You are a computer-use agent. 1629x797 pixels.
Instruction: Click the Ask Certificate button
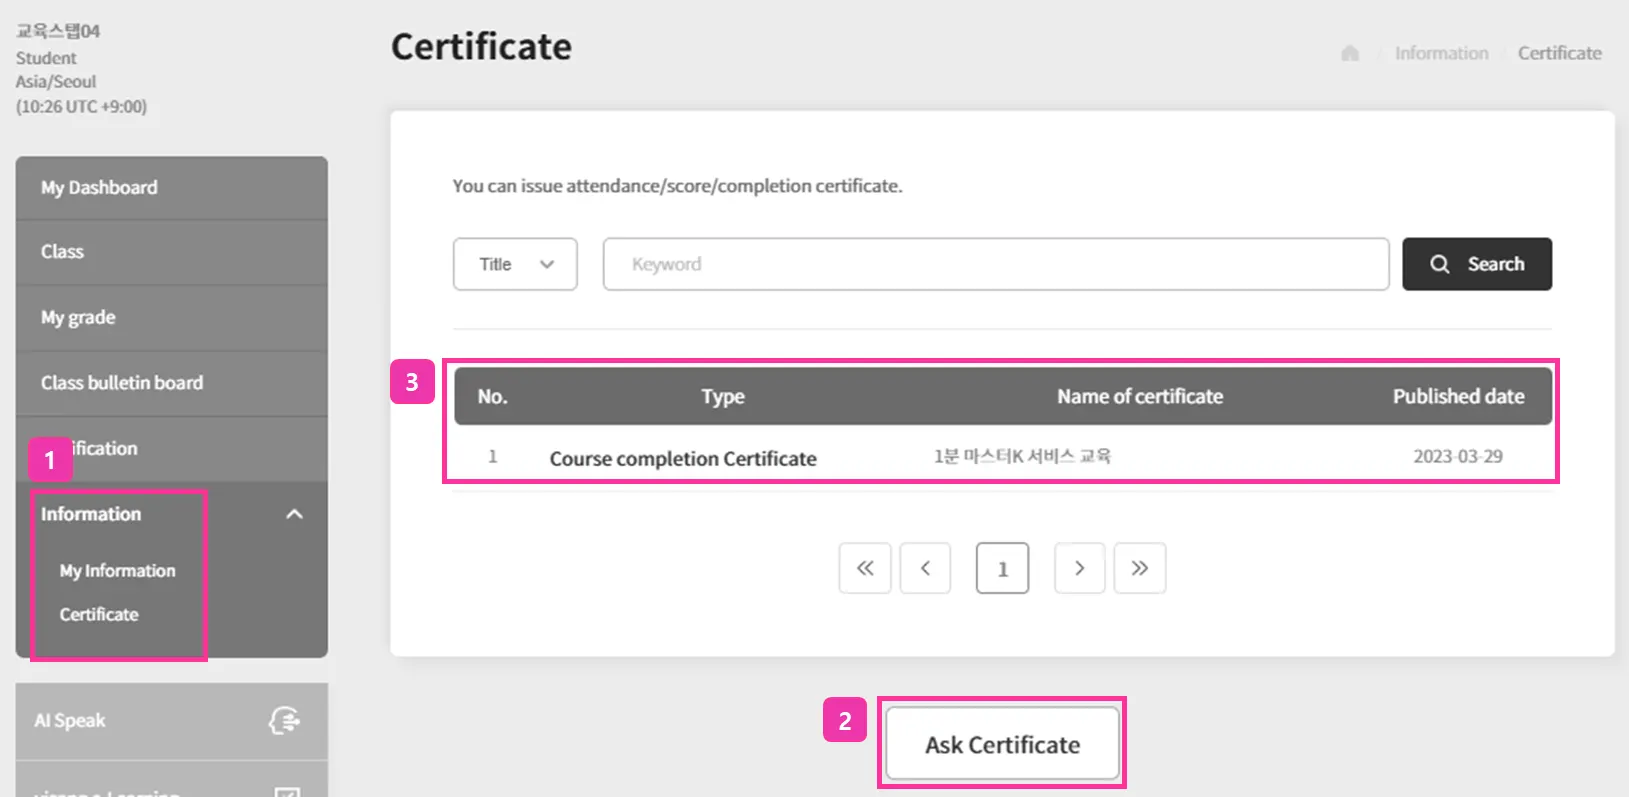(x=1002, y=744)
